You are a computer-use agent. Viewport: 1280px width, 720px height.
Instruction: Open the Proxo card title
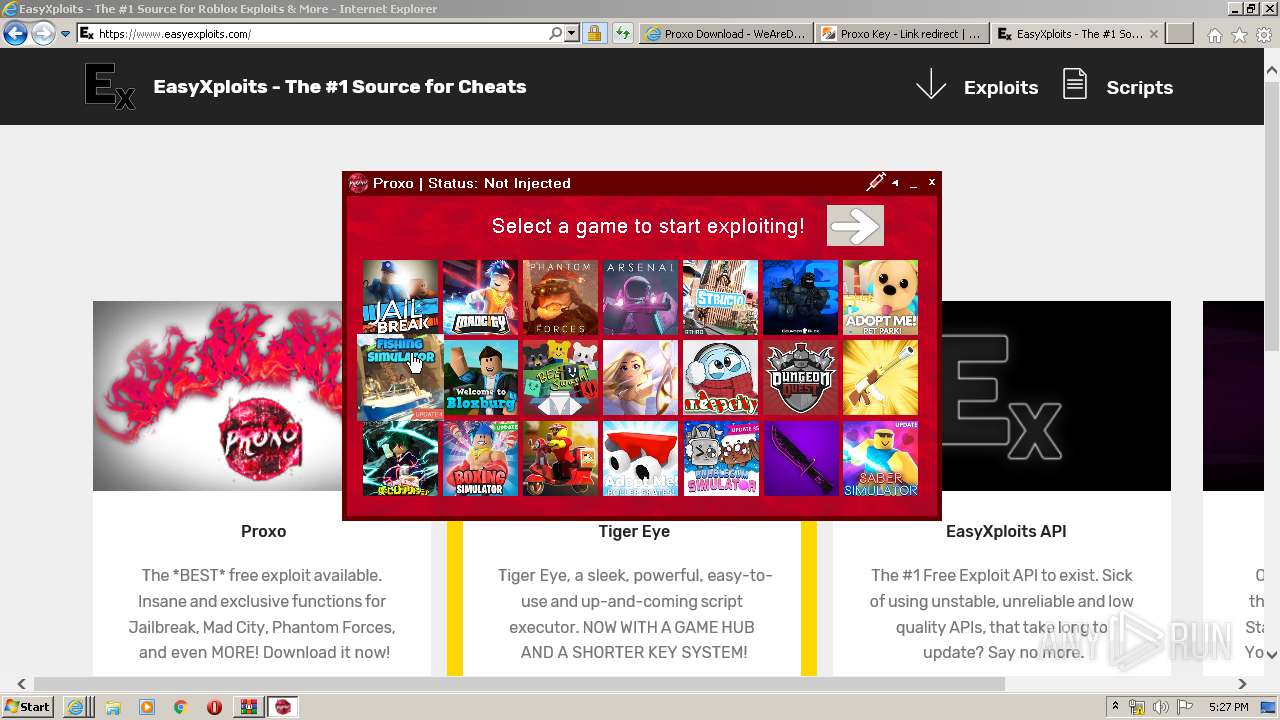(x=263, y=531)
